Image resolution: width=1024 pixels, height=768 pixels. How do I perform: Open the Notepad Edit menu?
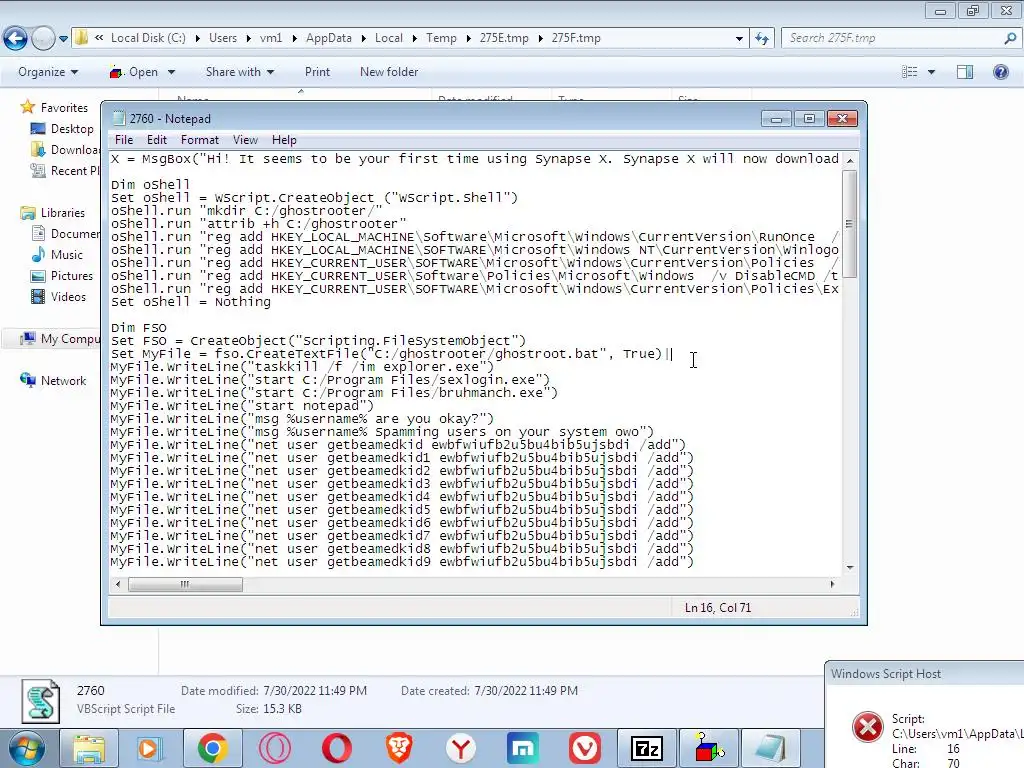pos(156,140)
